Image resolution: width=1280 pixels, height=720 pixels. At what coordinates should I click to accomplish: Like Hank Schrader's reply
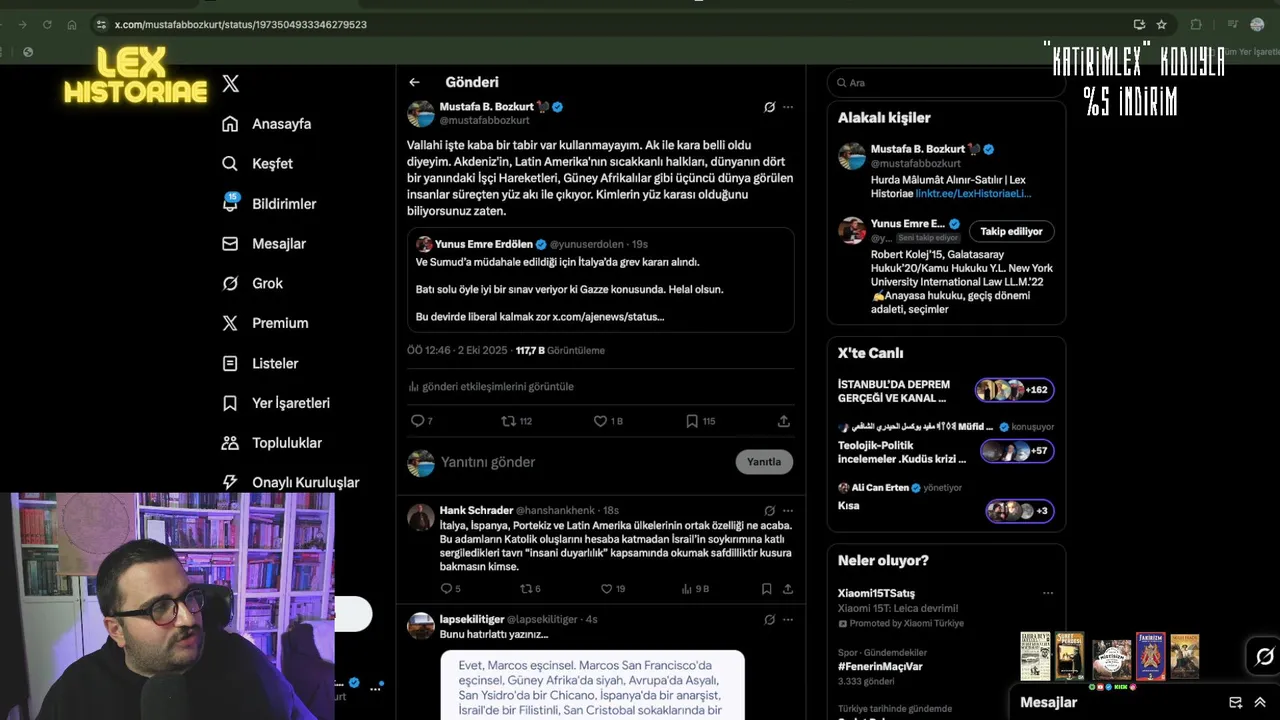(612, 589)
